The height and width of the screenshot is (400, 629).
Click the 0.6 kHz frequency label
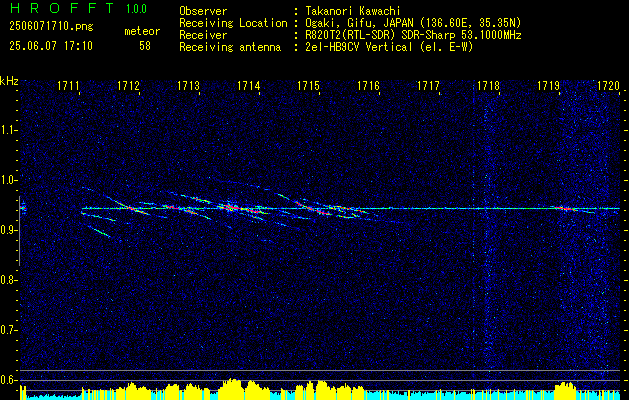point(9,380)
